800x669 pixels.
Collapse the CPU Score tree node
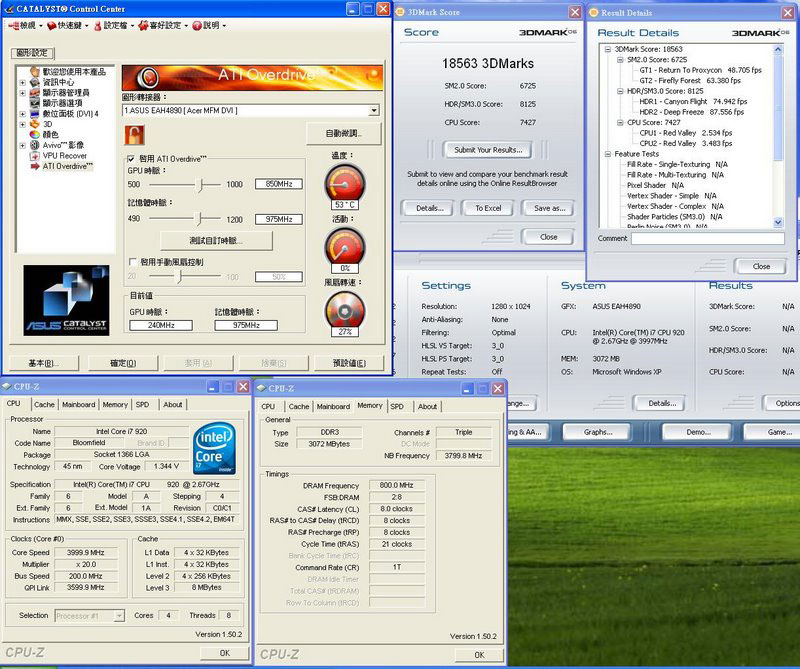click(x=619, y=122)
